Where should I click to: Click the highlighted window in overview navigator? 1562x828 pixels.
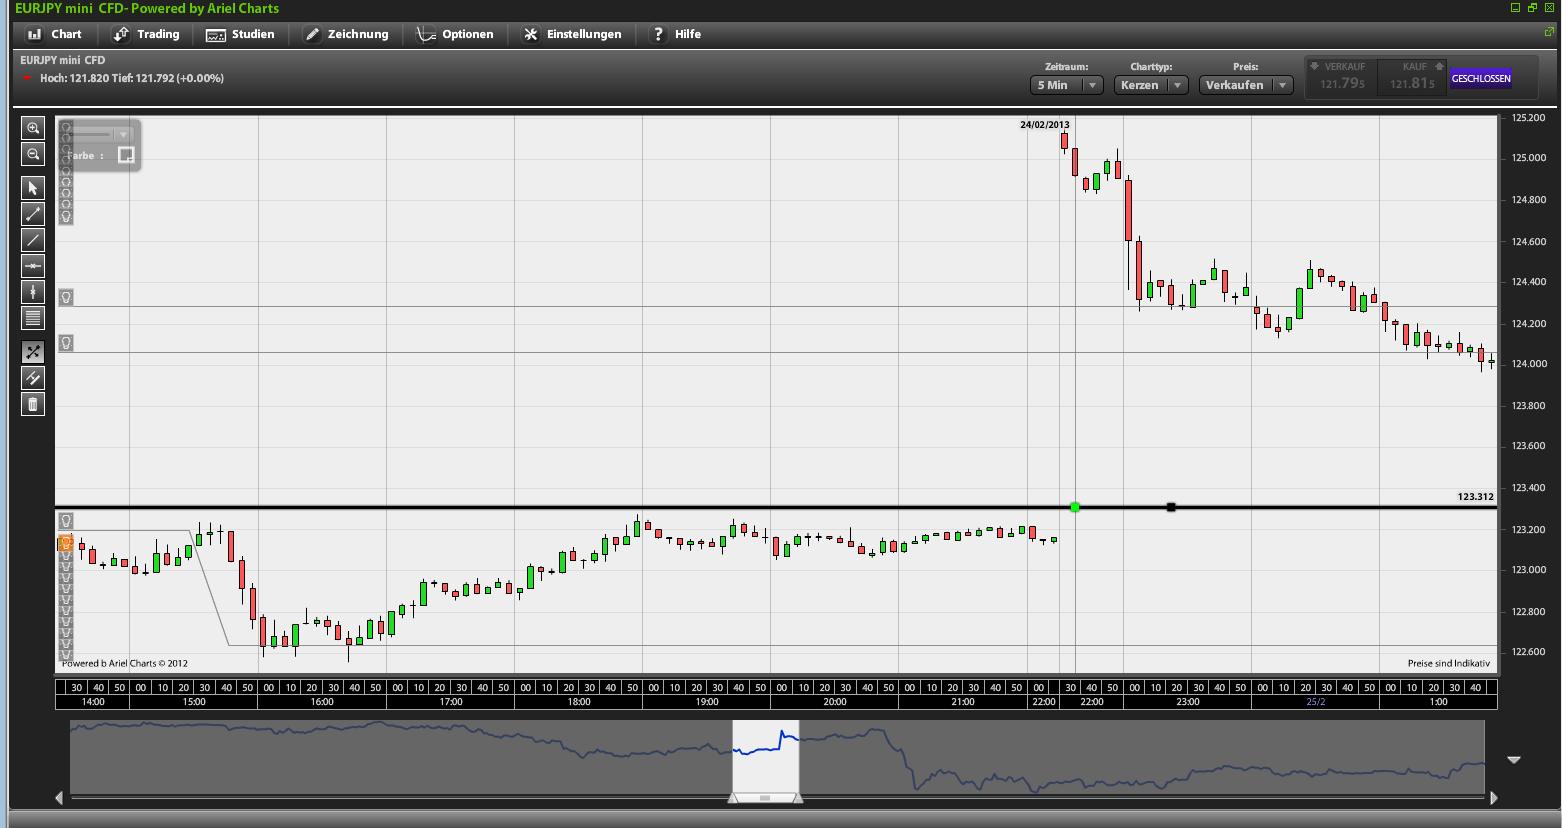click(x=766, y=756)
